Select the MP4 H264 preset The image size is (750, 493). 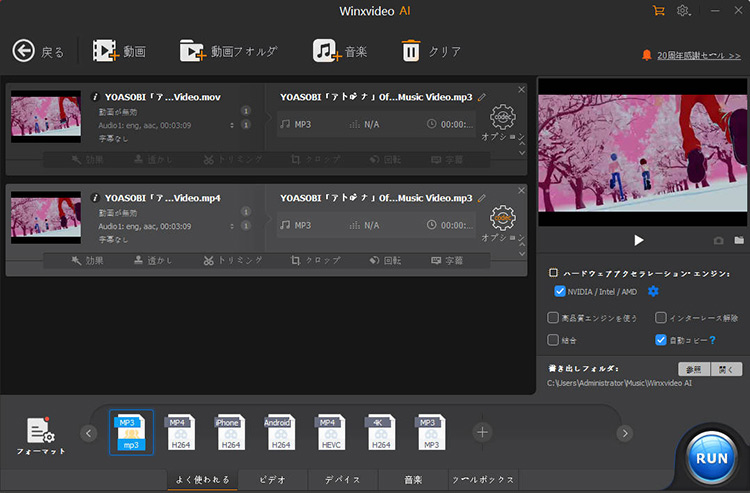[180, 432]
